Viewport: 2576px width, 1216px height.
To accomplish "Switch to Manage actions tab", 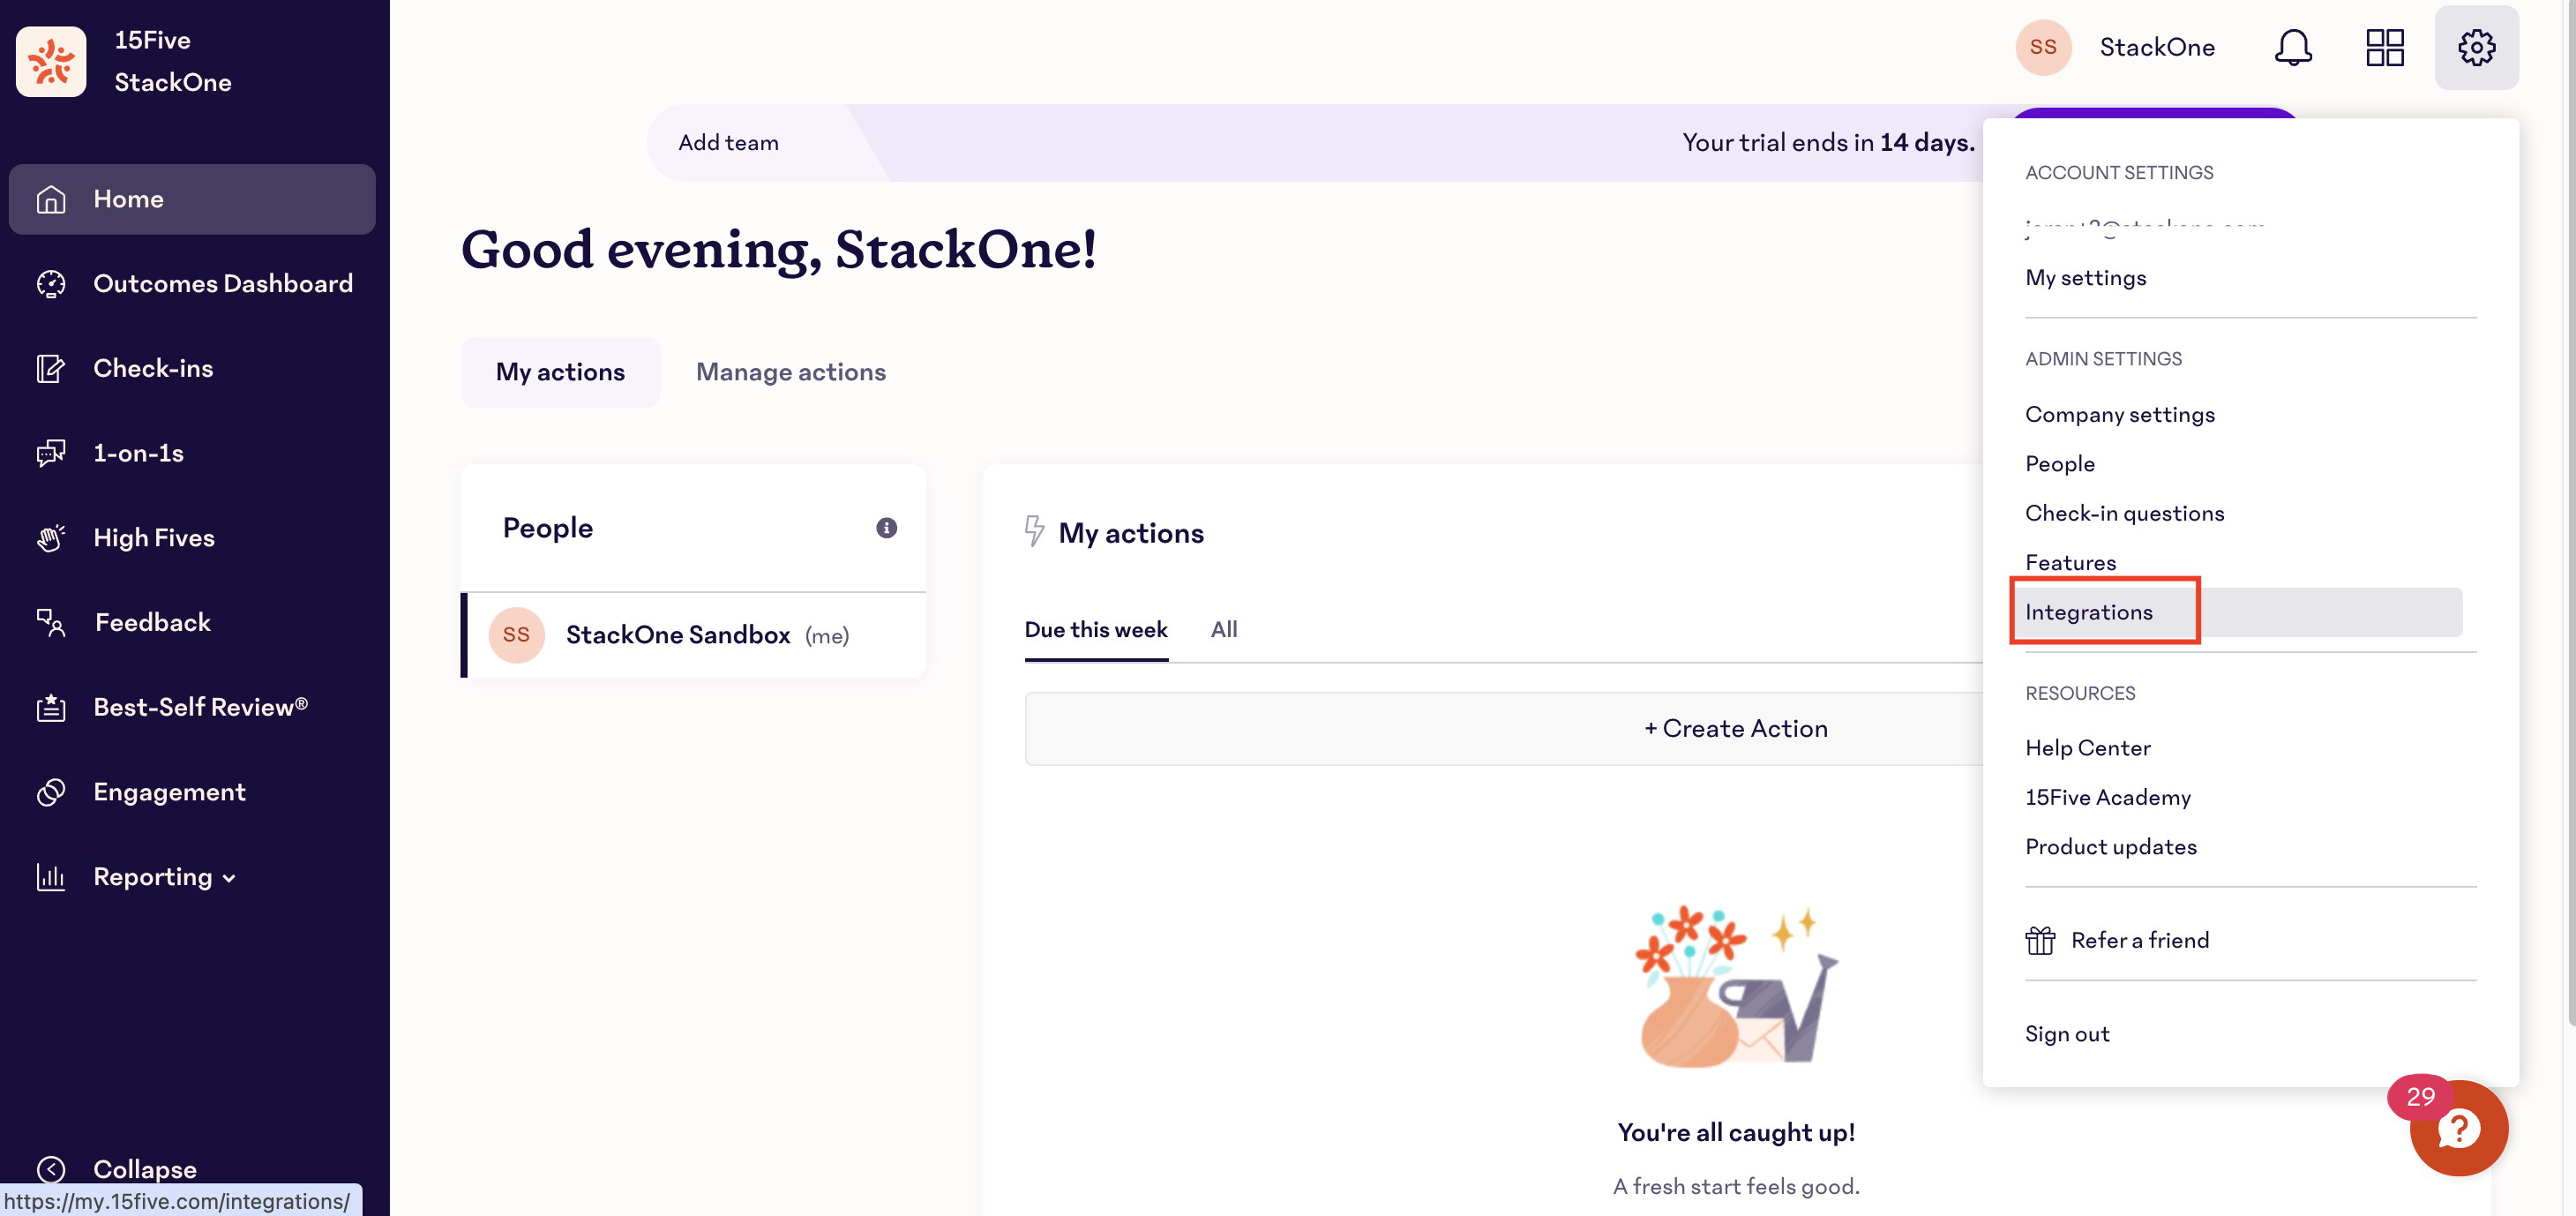I will click(790, 372).
